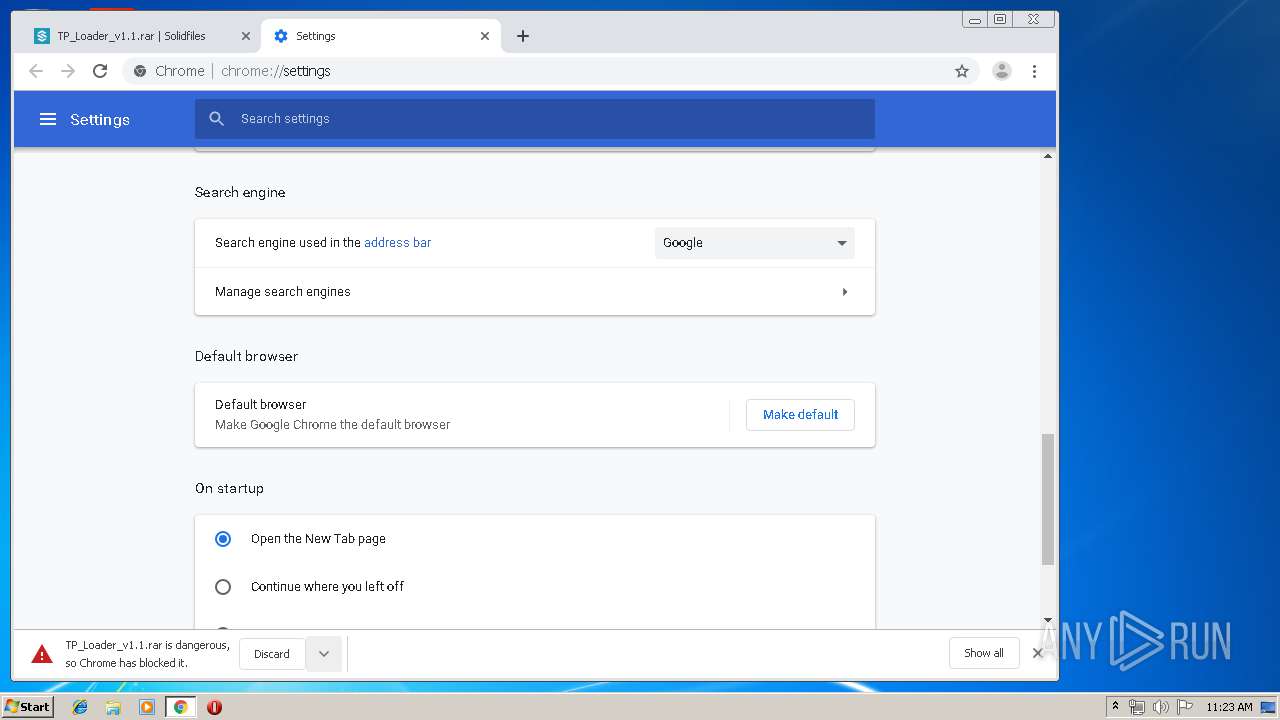Open the file explorer taskbar icon

tap(113, 707)
